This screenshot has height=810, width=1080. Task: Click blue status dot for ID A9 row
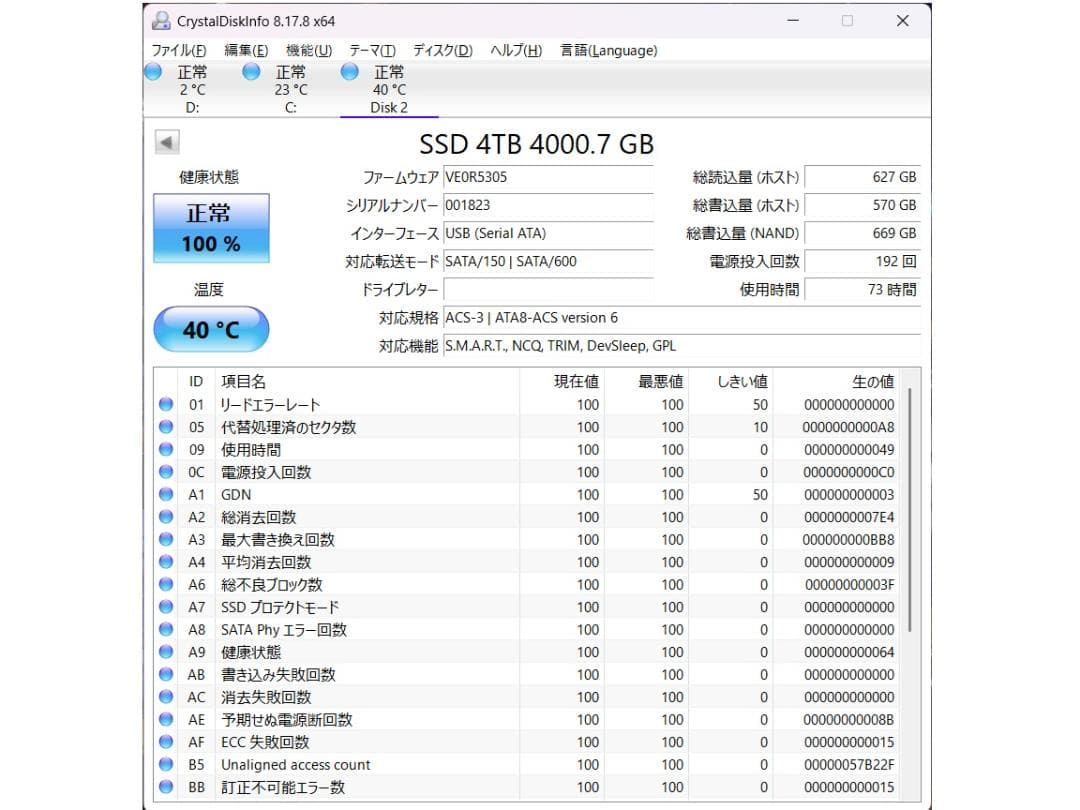click(x=166, y=652)
